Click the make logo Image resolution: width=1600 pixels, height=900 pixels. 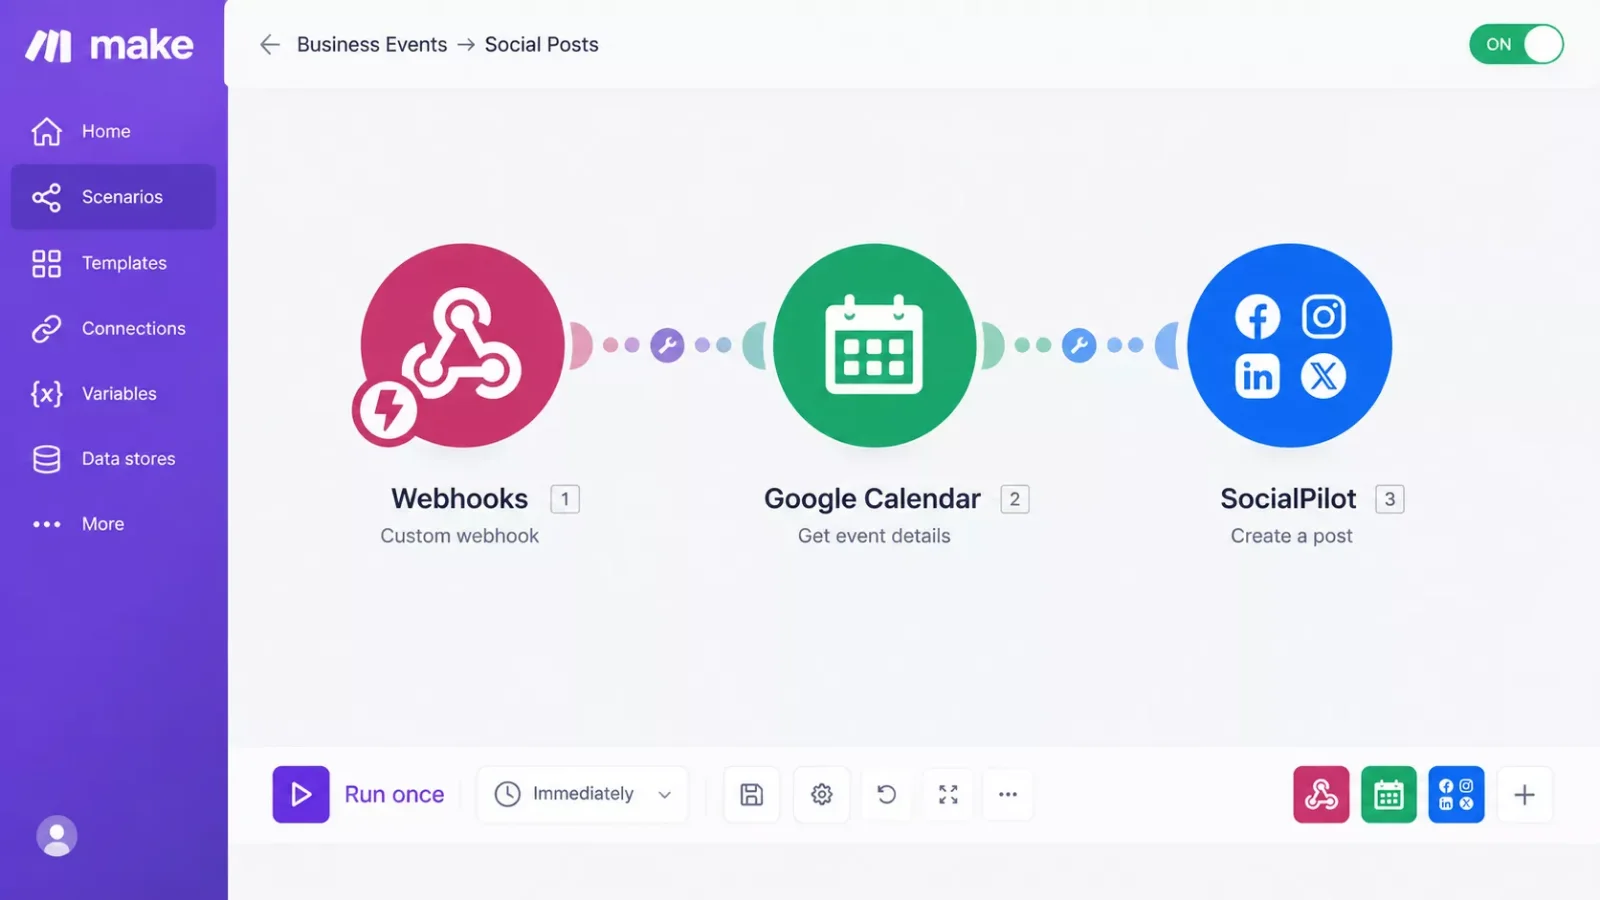click(x=110, y=45)
